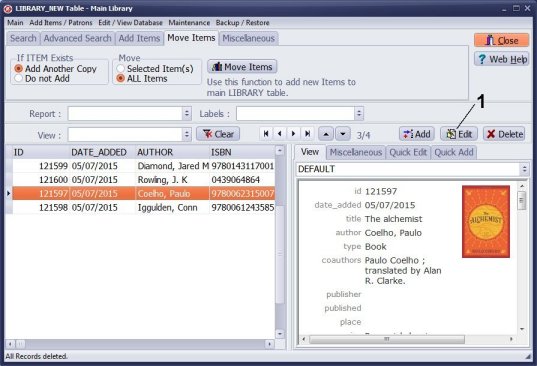537x366 pixels.
Task: Click table horizontal scroll-right arrow
Action: pyautogui.click(x=270, y=344)
